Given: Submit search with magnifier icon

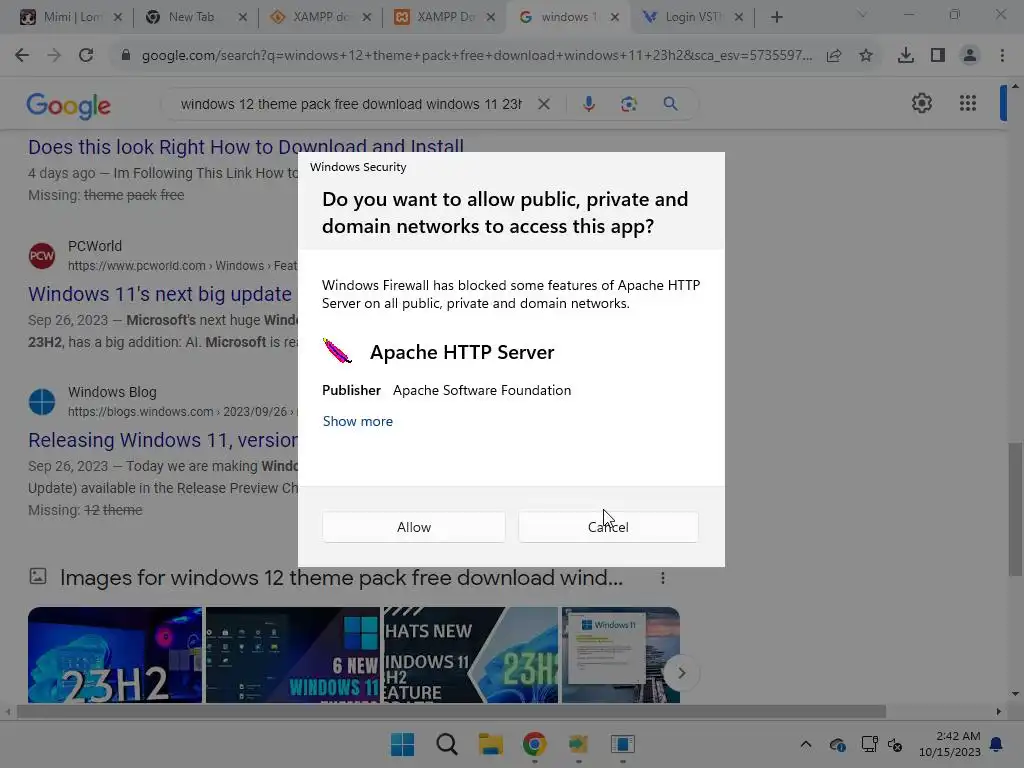Looking at the screenshot, I should [670, 104].
